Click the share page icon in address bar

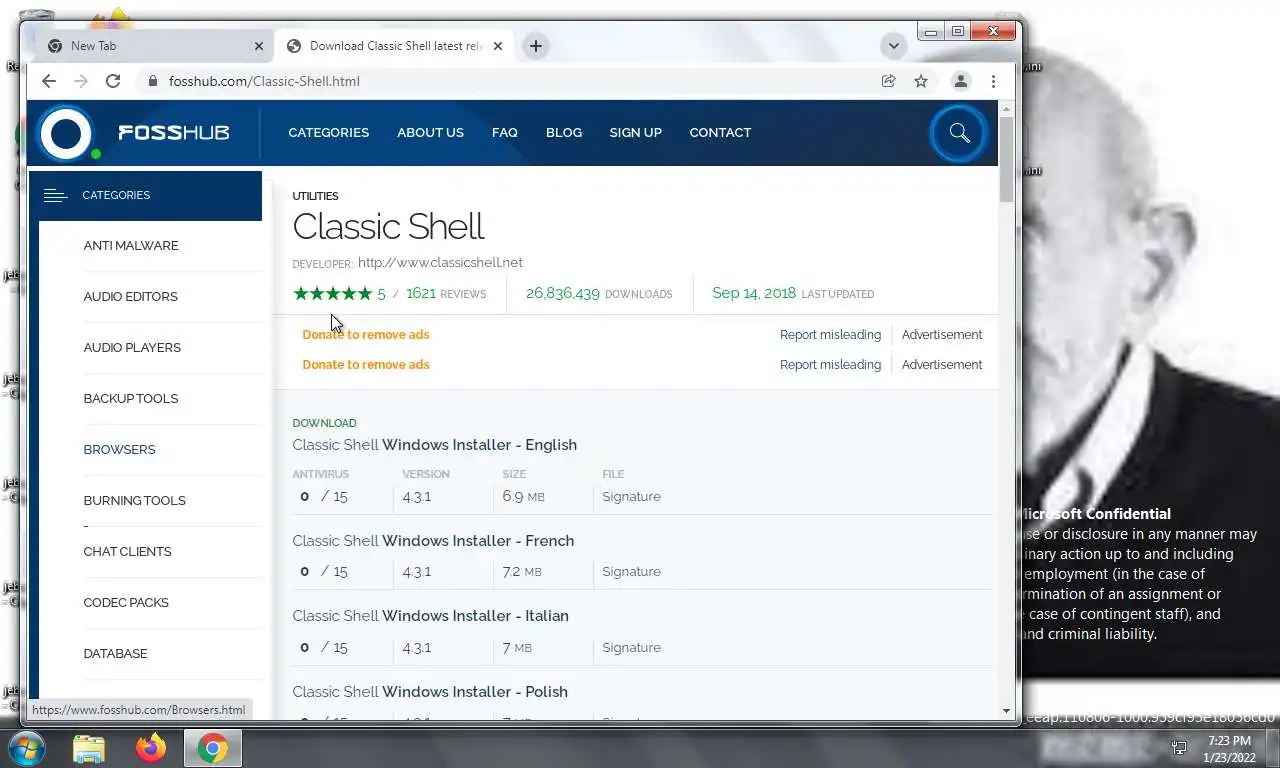coord(888,81)
